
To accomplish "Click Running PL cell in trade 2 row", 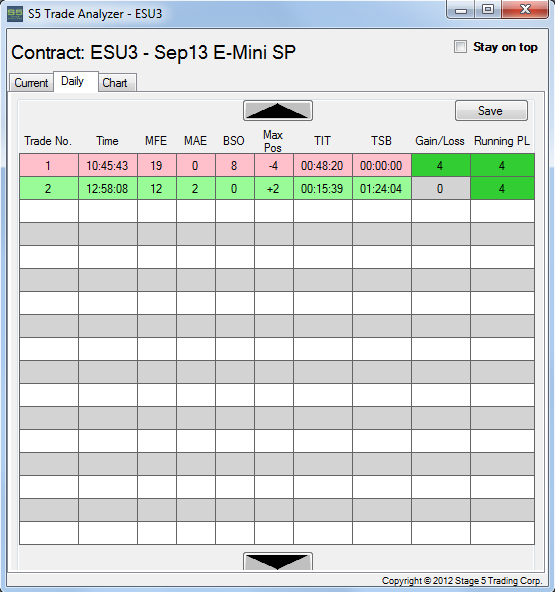I will tap(503, 188).
